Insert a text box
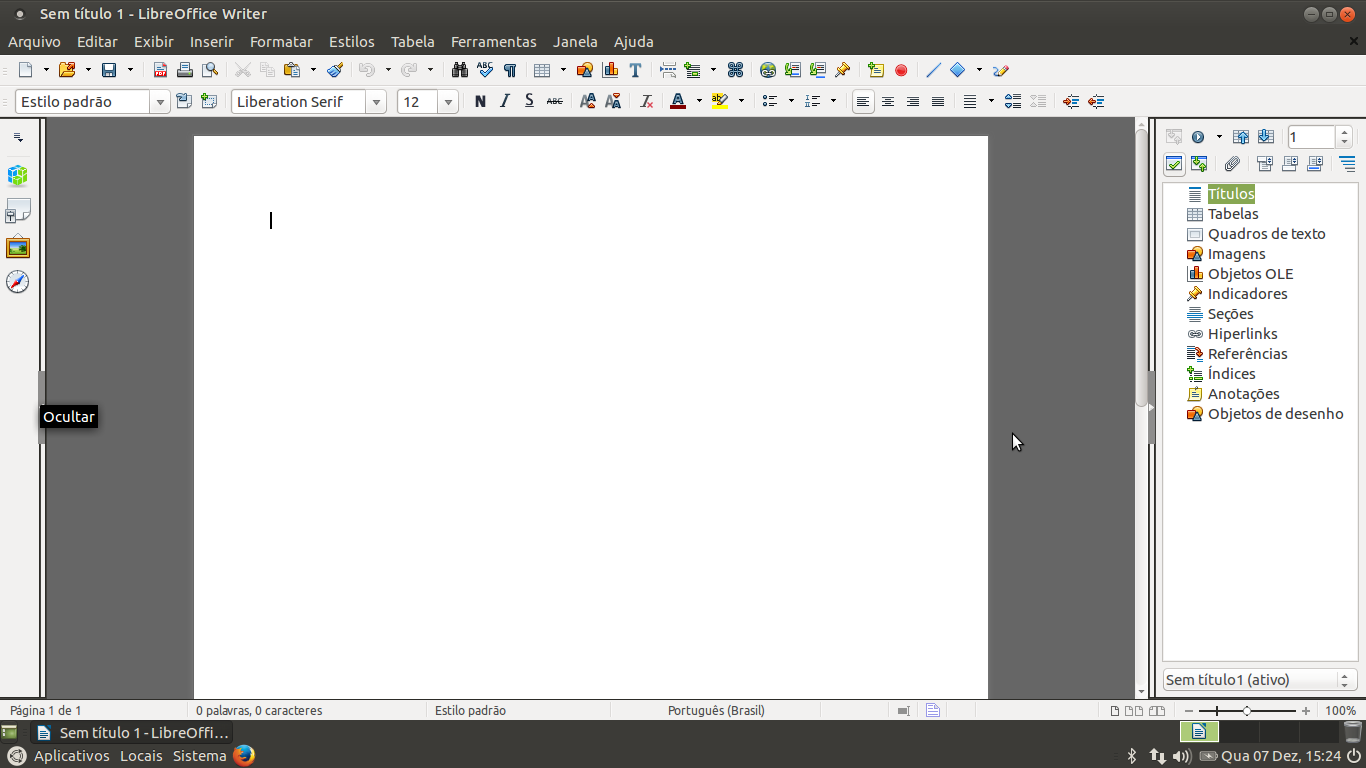The width and height of the screenshot is (1366, 768). pos(635,70)
